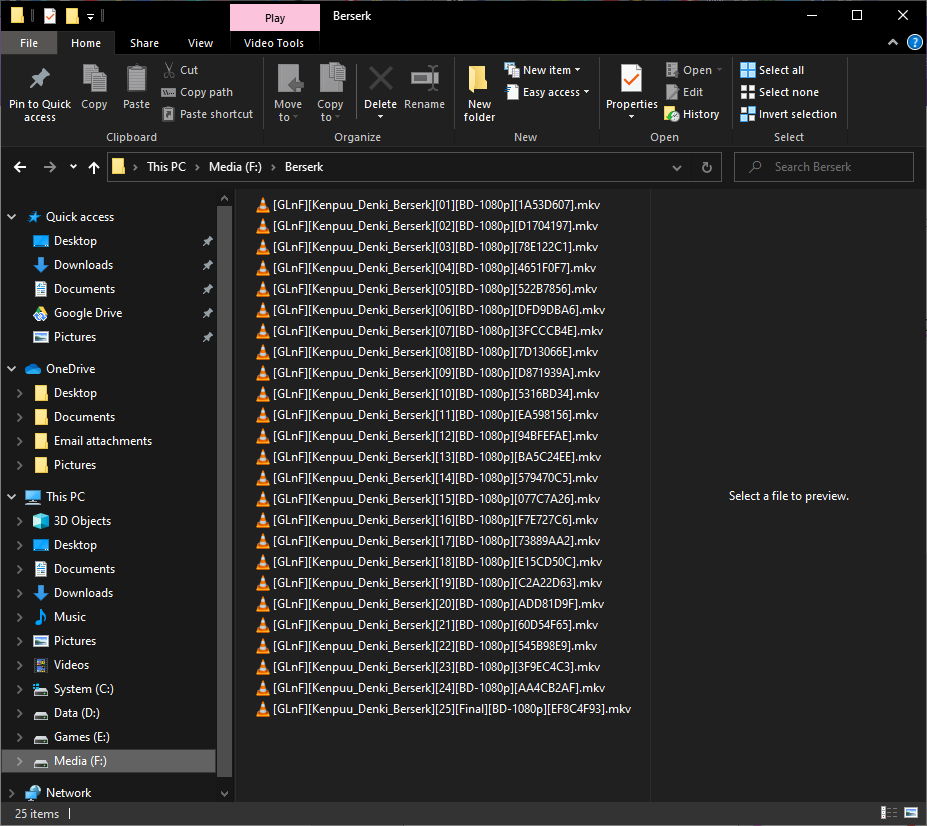
Task: Select Google Drive in Quick access
Action: click(88, 313)
